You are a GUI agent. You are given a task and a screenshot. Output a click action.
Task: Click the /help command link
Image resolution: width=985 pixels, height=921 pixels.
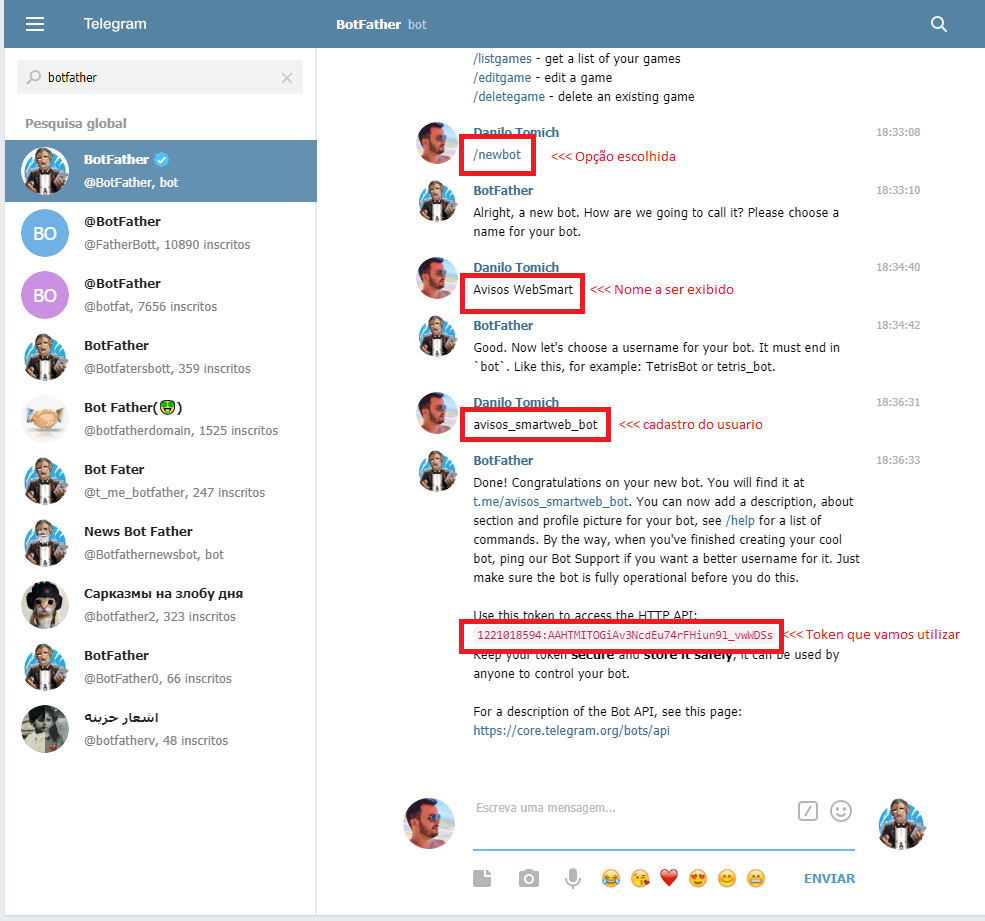pos(740,520)
